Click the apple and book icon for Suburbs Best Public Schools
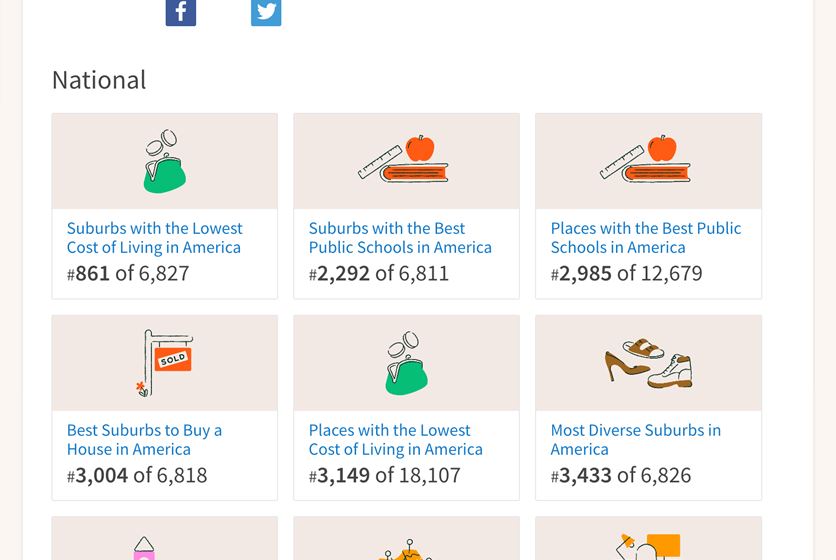 pos(403,158)
